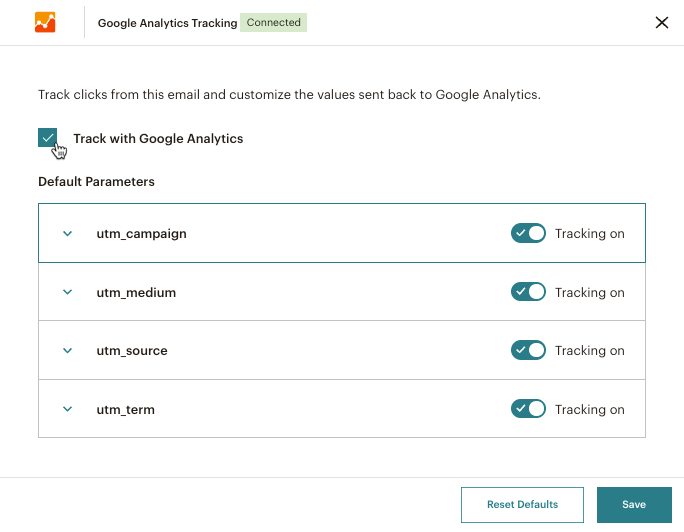684x532 pixels.
Task: Expand the utm_source parameter chevron
Action: (68, 351)
